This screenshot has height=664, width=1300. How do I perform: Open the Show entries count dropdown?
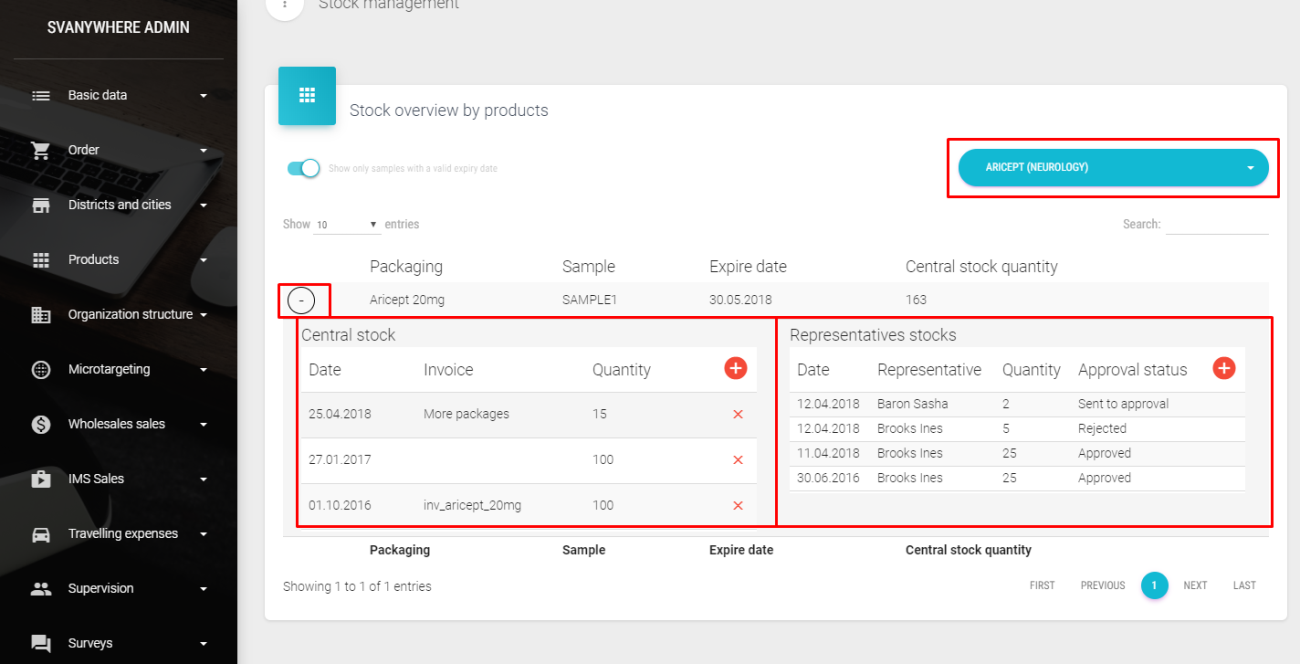coord(346,225)
